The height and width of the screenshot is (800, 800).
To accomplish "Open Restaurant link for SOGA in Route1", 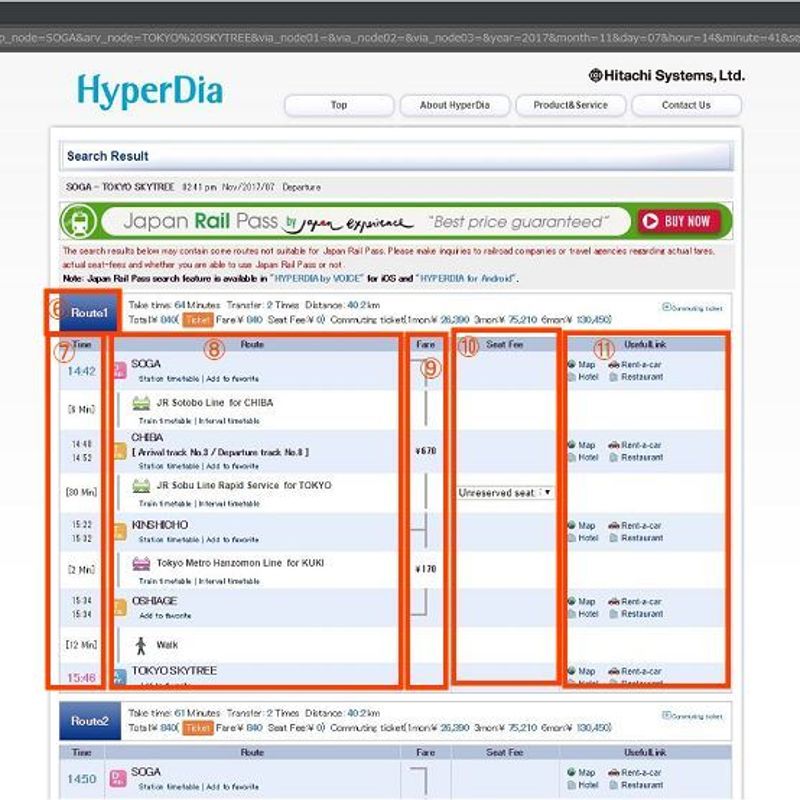I will pyautogui.click(x=636, y=377).
